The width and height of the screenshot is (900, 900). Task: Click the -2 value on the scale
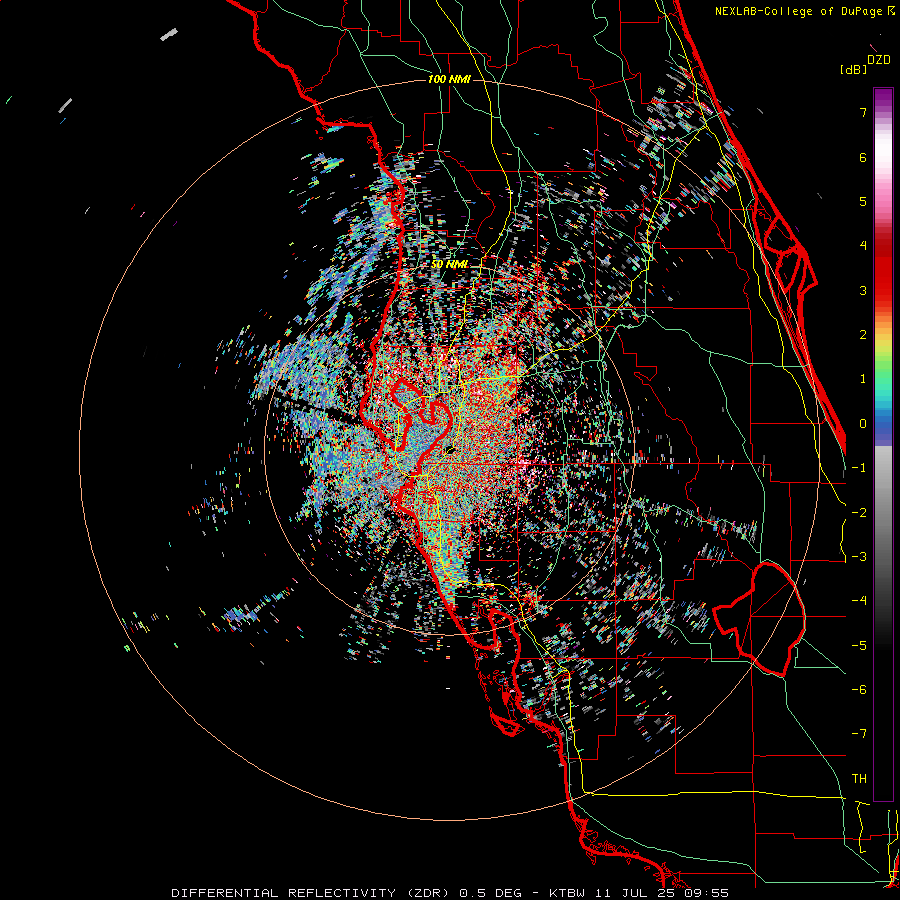[x=859, y=513]
